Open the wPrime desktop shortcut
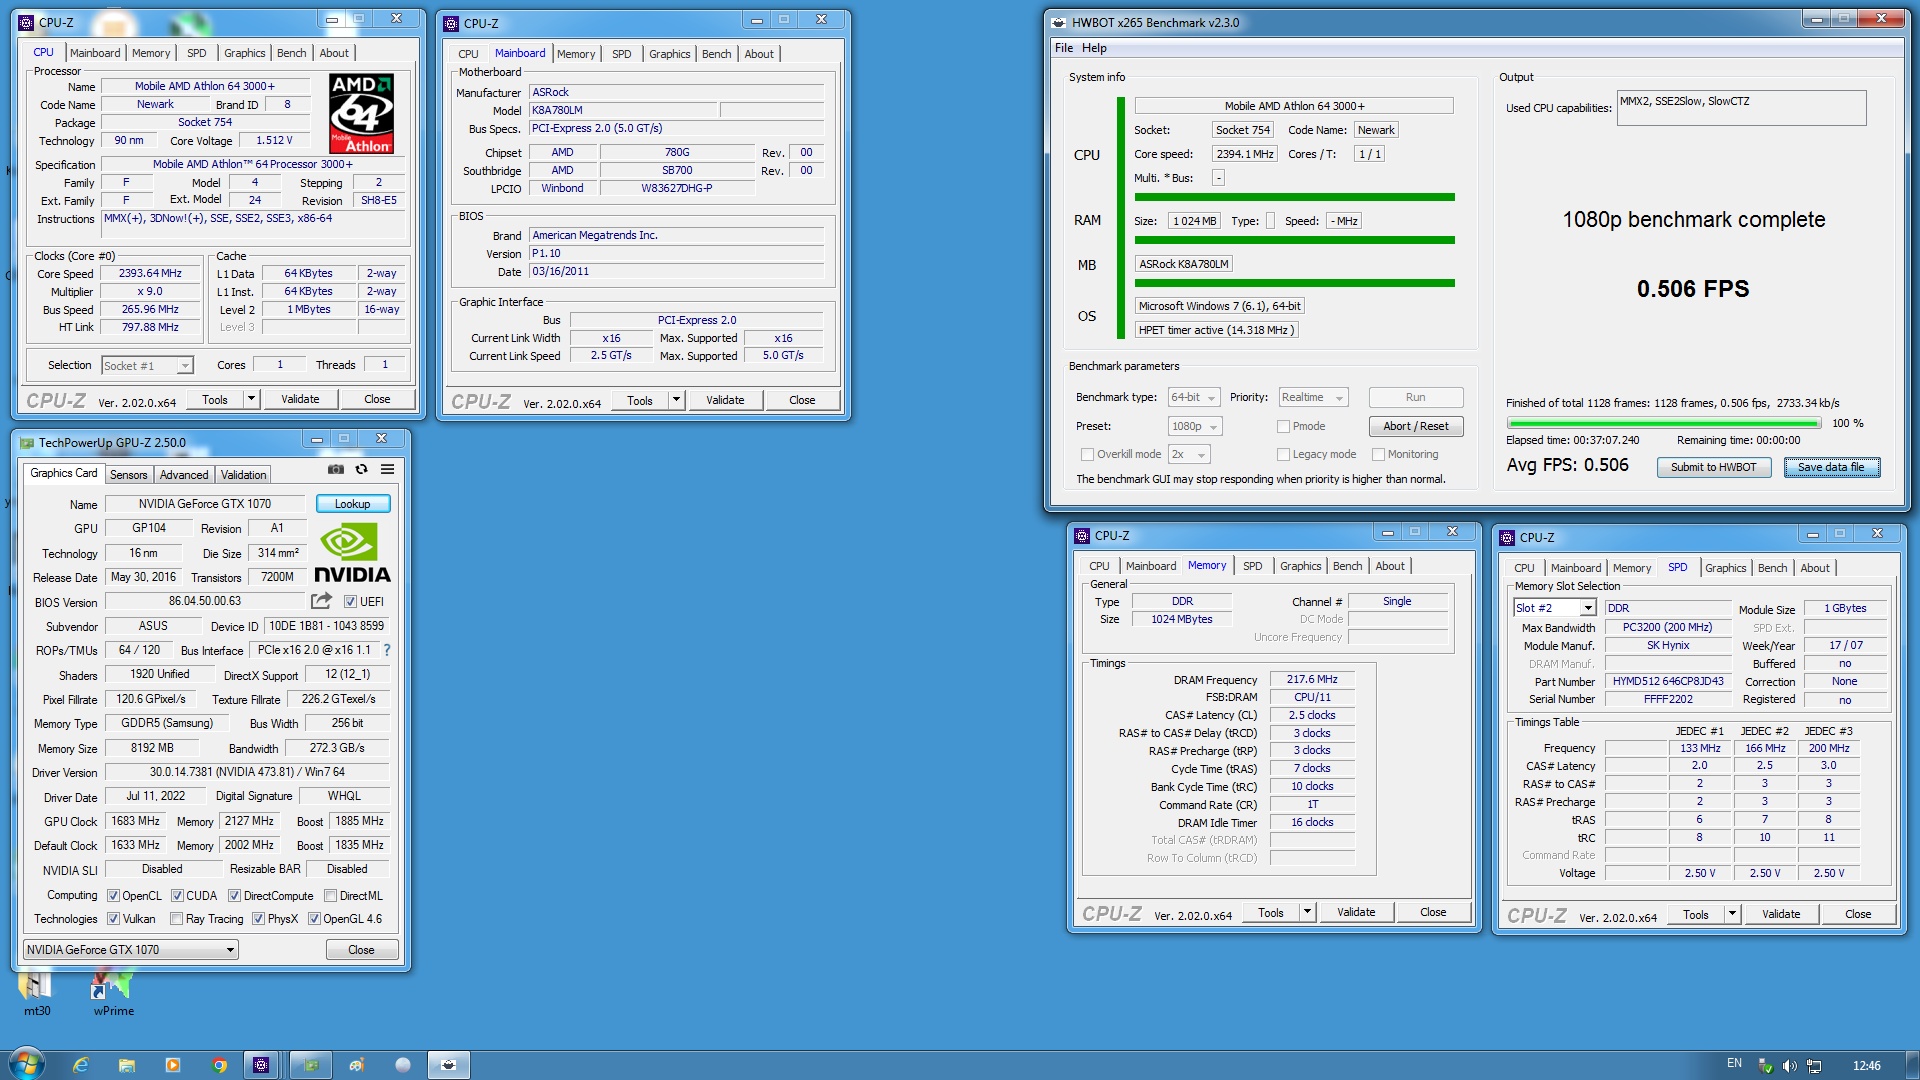 pyautogui.click(x=114, y=993)
